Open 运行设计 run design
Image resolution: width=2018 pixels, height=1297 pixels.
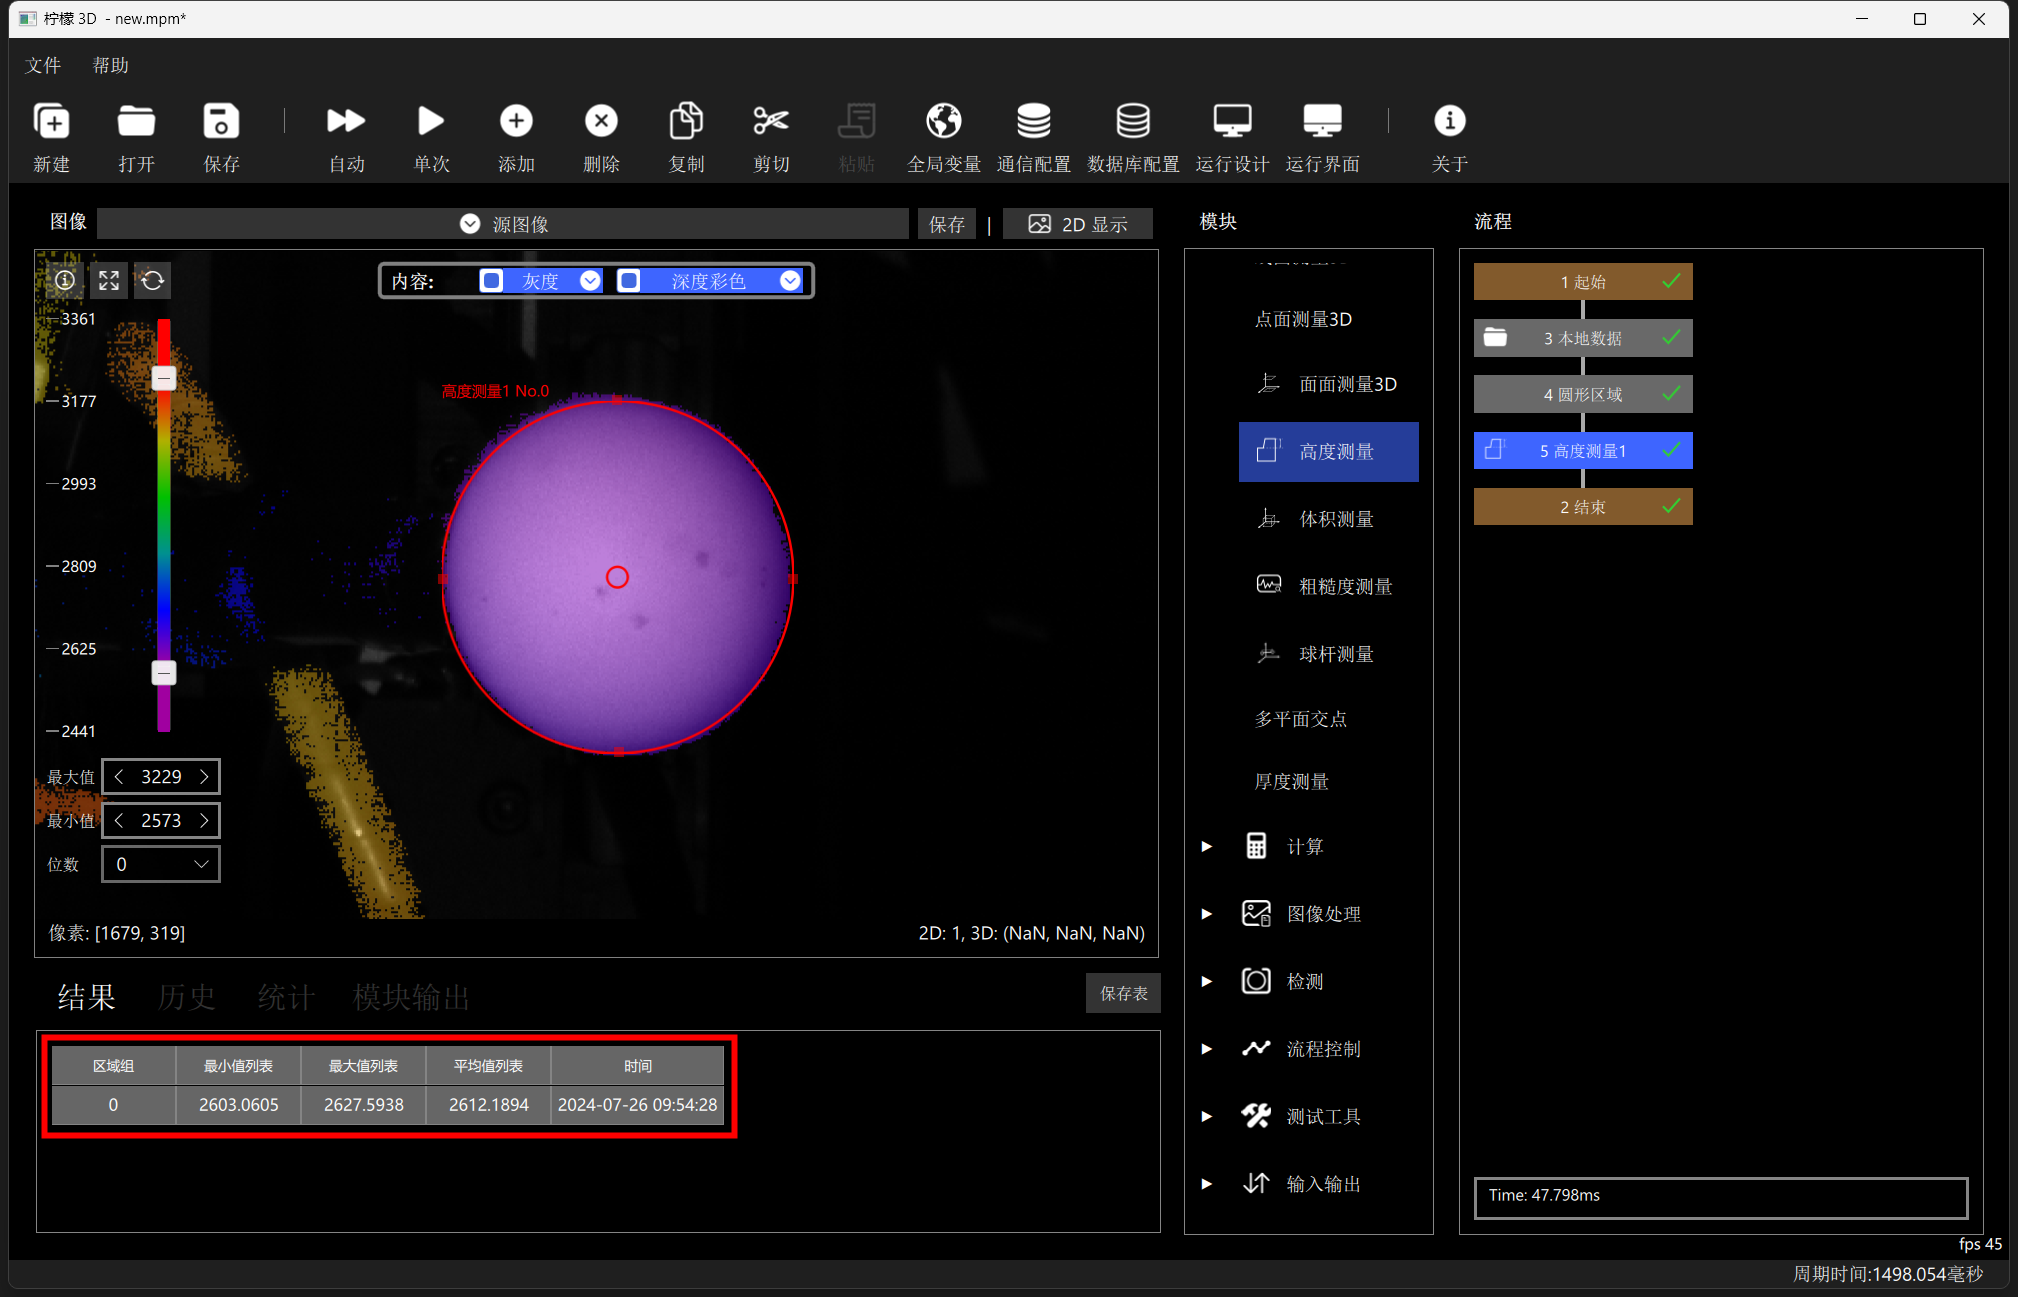(x=1232, y=121)
